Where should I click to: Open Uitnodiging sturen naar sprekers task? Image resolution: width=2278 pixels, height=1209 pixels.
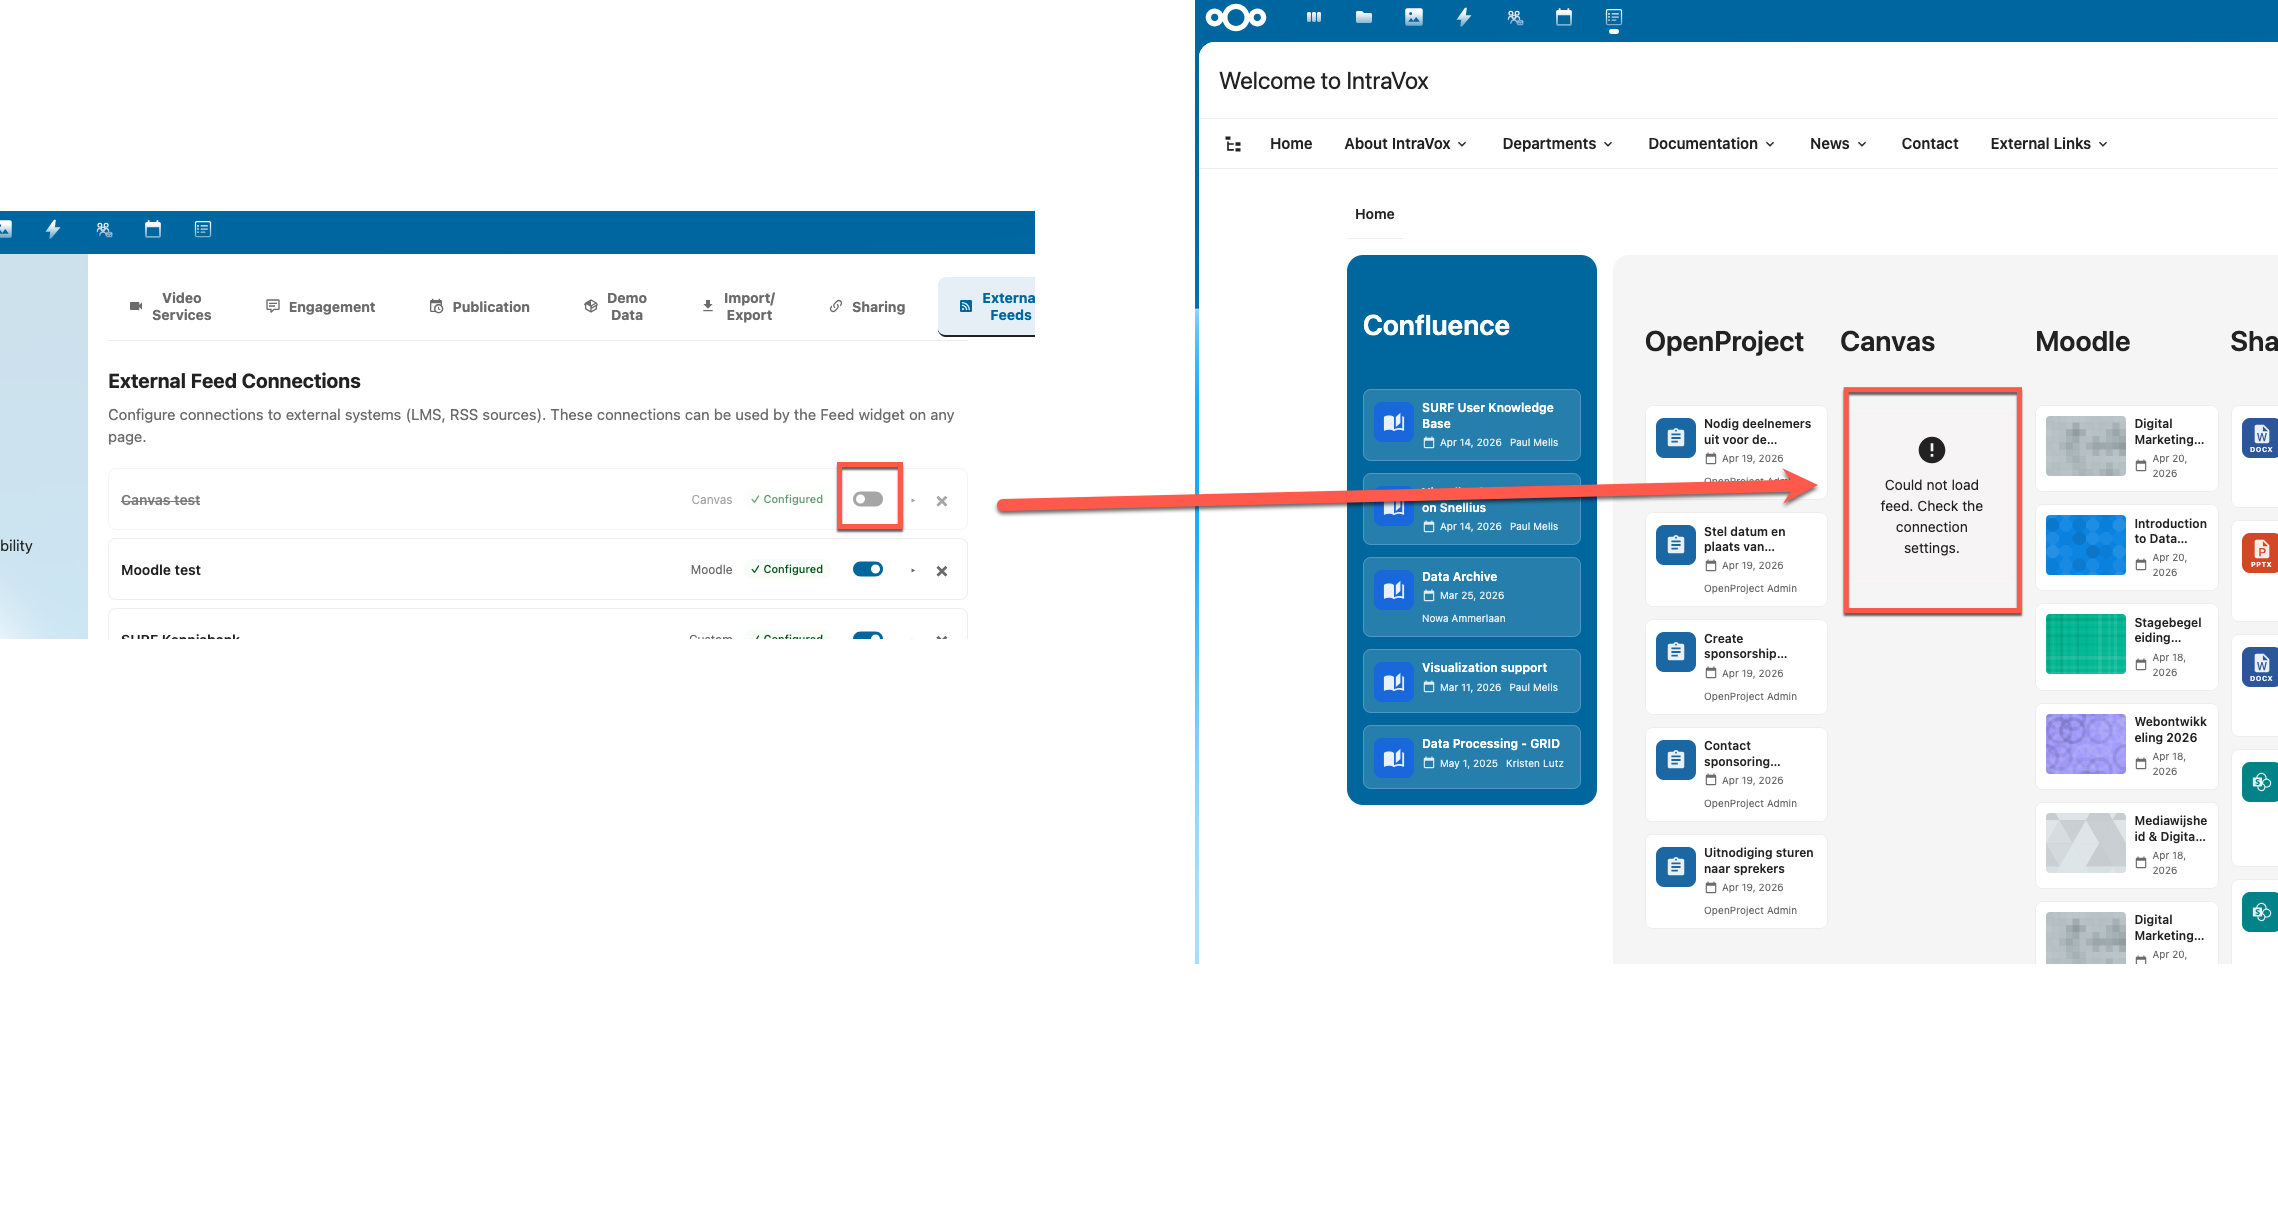[x=1736, y=882]
